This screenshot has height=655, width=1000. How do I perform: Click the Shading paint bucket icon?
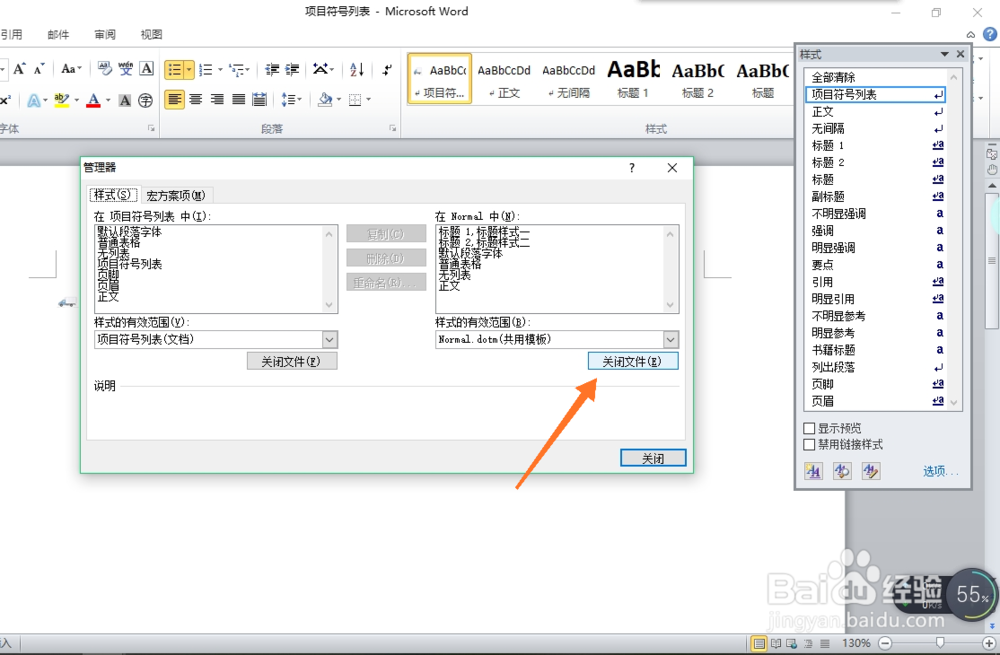[x=325, y=99]
